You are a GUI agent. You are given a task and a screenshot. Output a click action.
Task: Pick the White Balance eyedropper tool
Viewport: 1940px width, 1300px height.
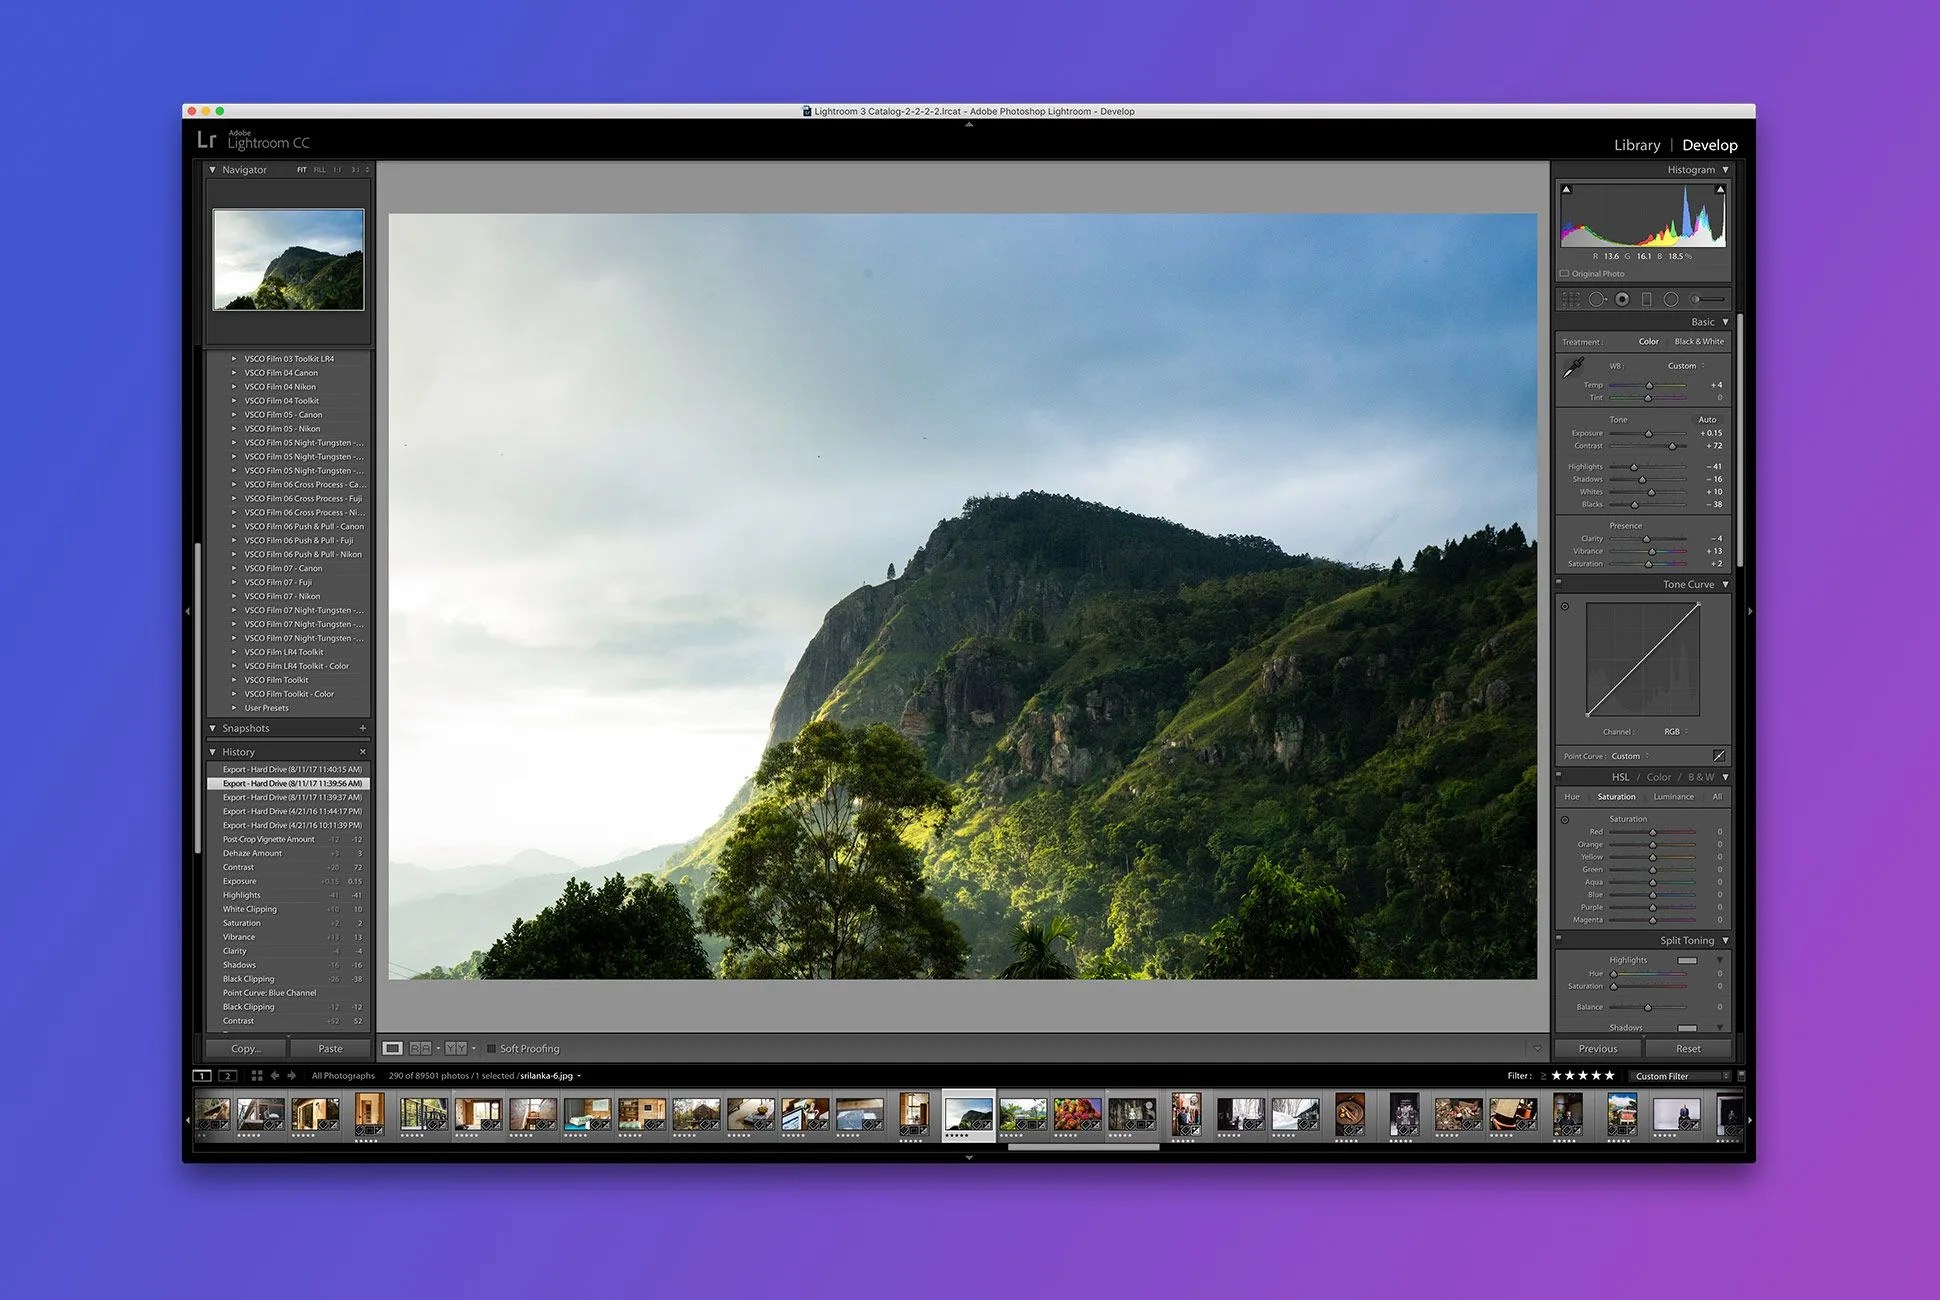1574,368
